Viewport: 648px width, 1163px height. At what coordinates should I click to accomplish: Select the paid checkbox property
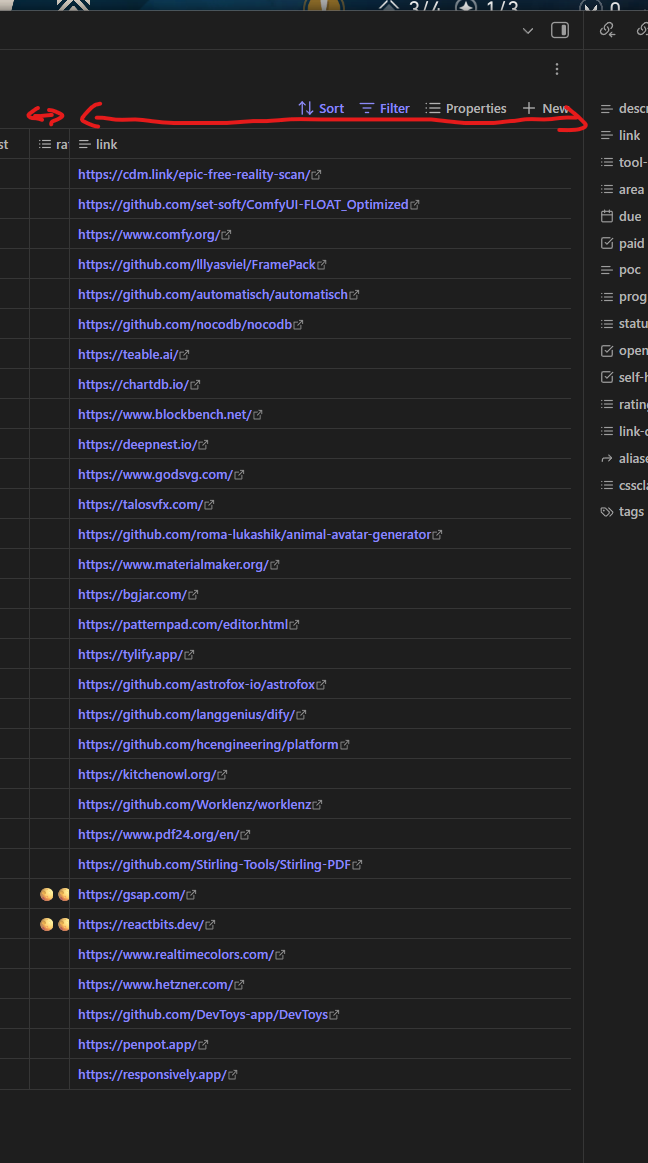pyautogui.click(x=624, y=243)
